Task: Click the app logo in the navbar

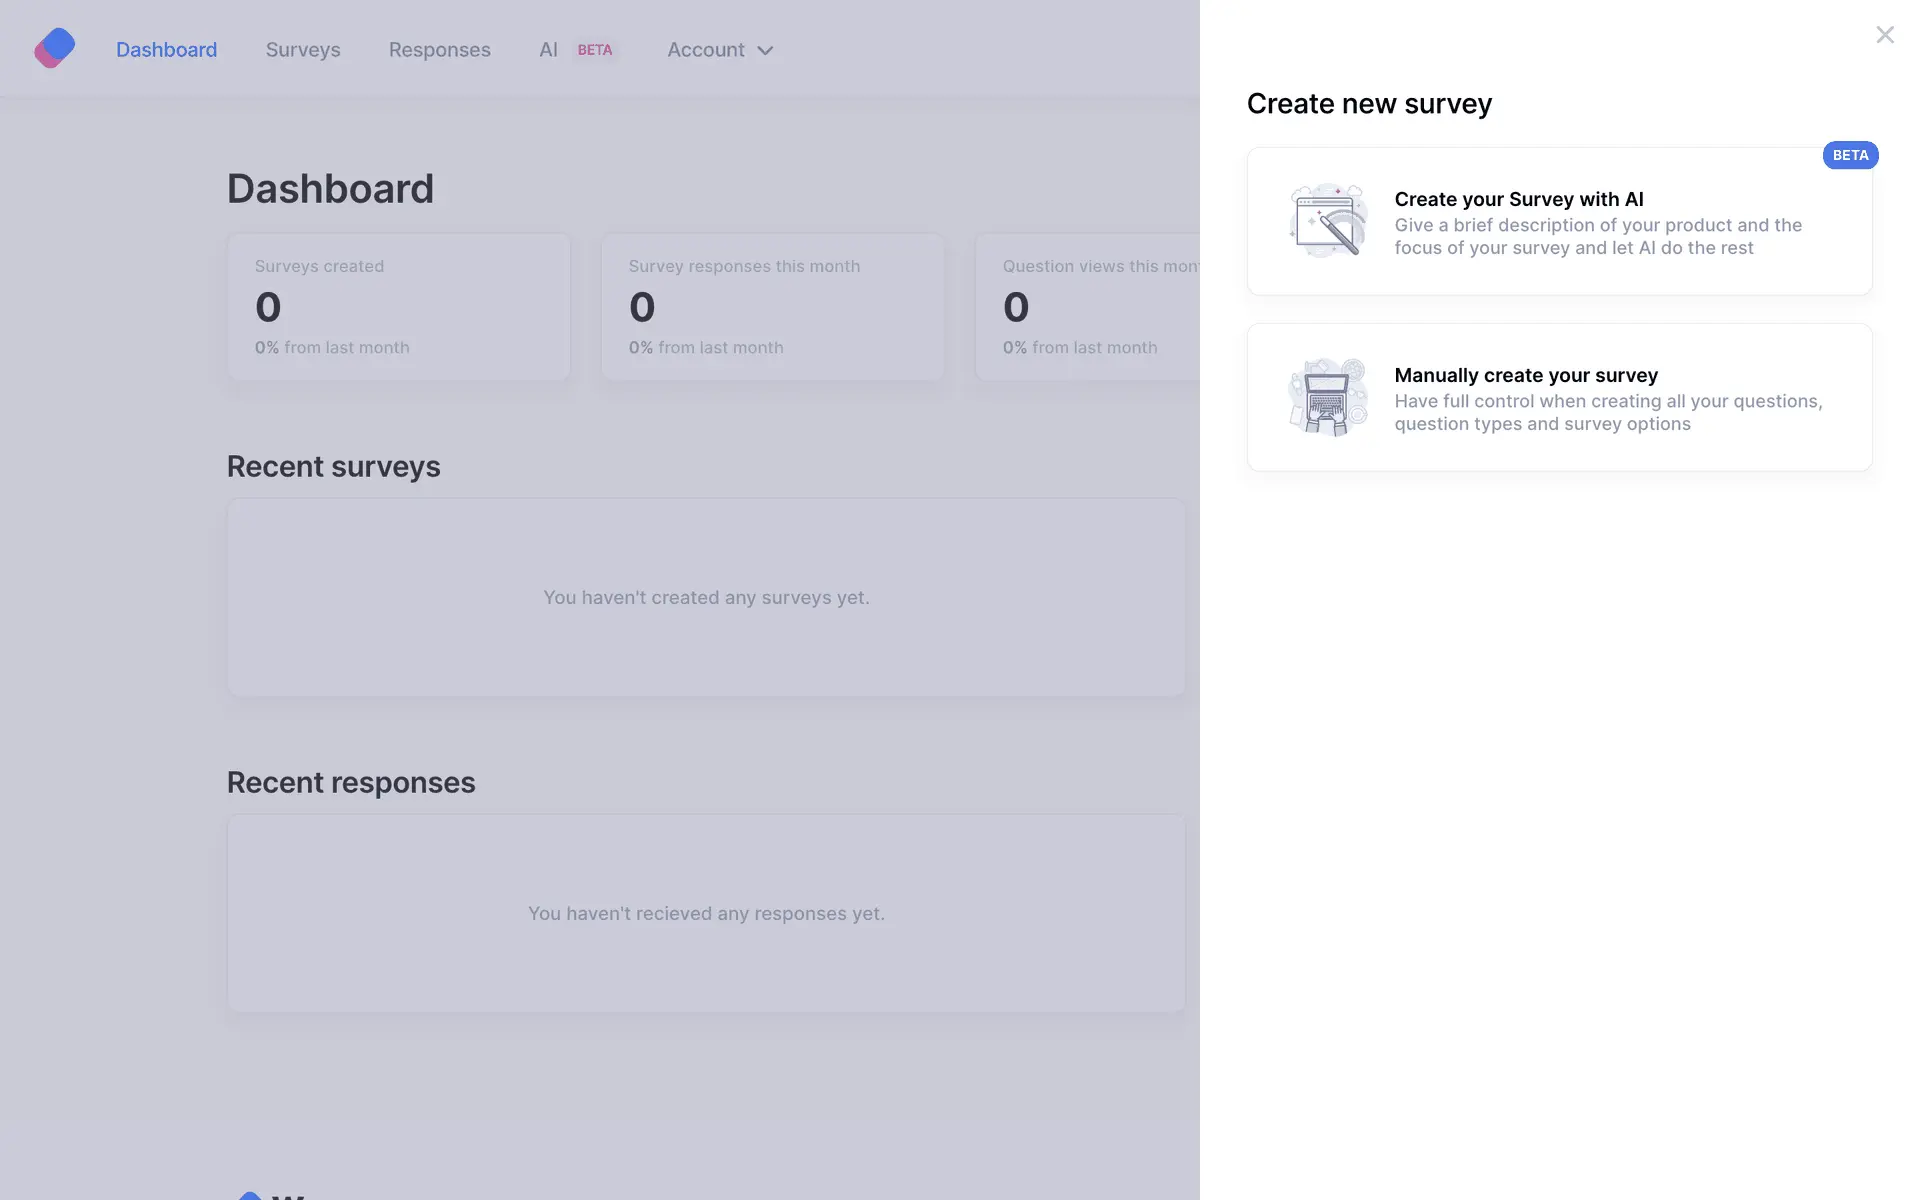Action: (x=55, y=48)
